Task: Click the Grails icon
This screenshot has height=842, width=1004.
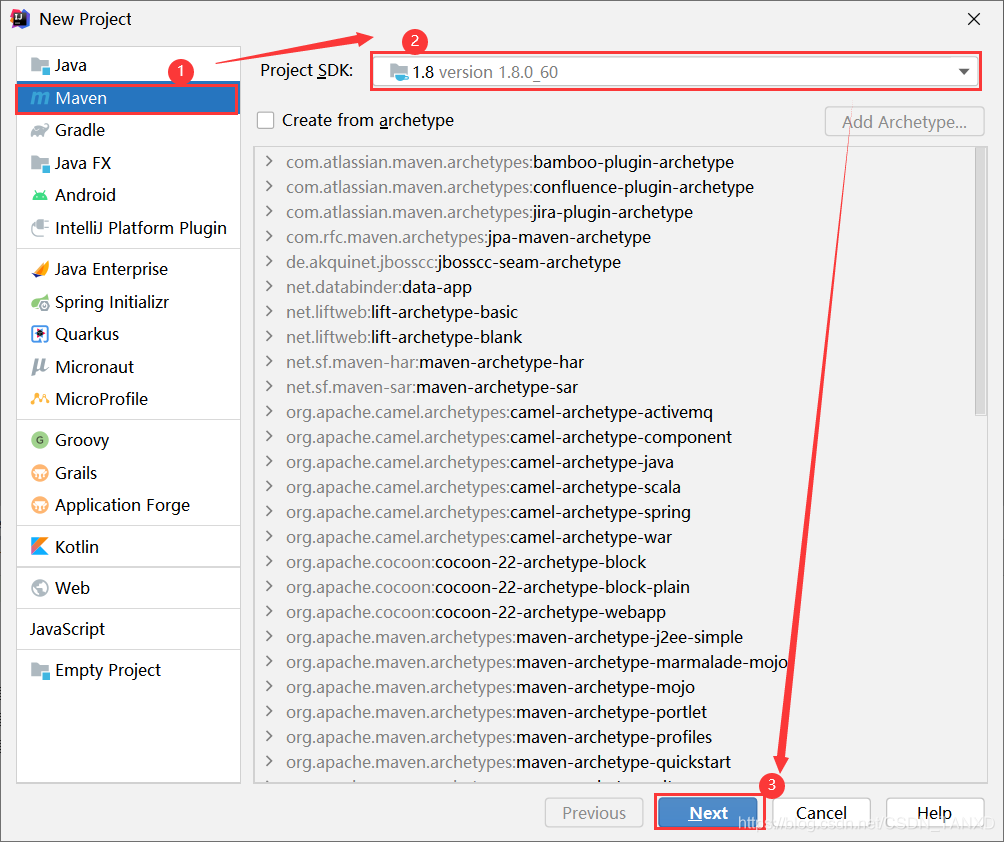Action: click(x=40, y=473)
